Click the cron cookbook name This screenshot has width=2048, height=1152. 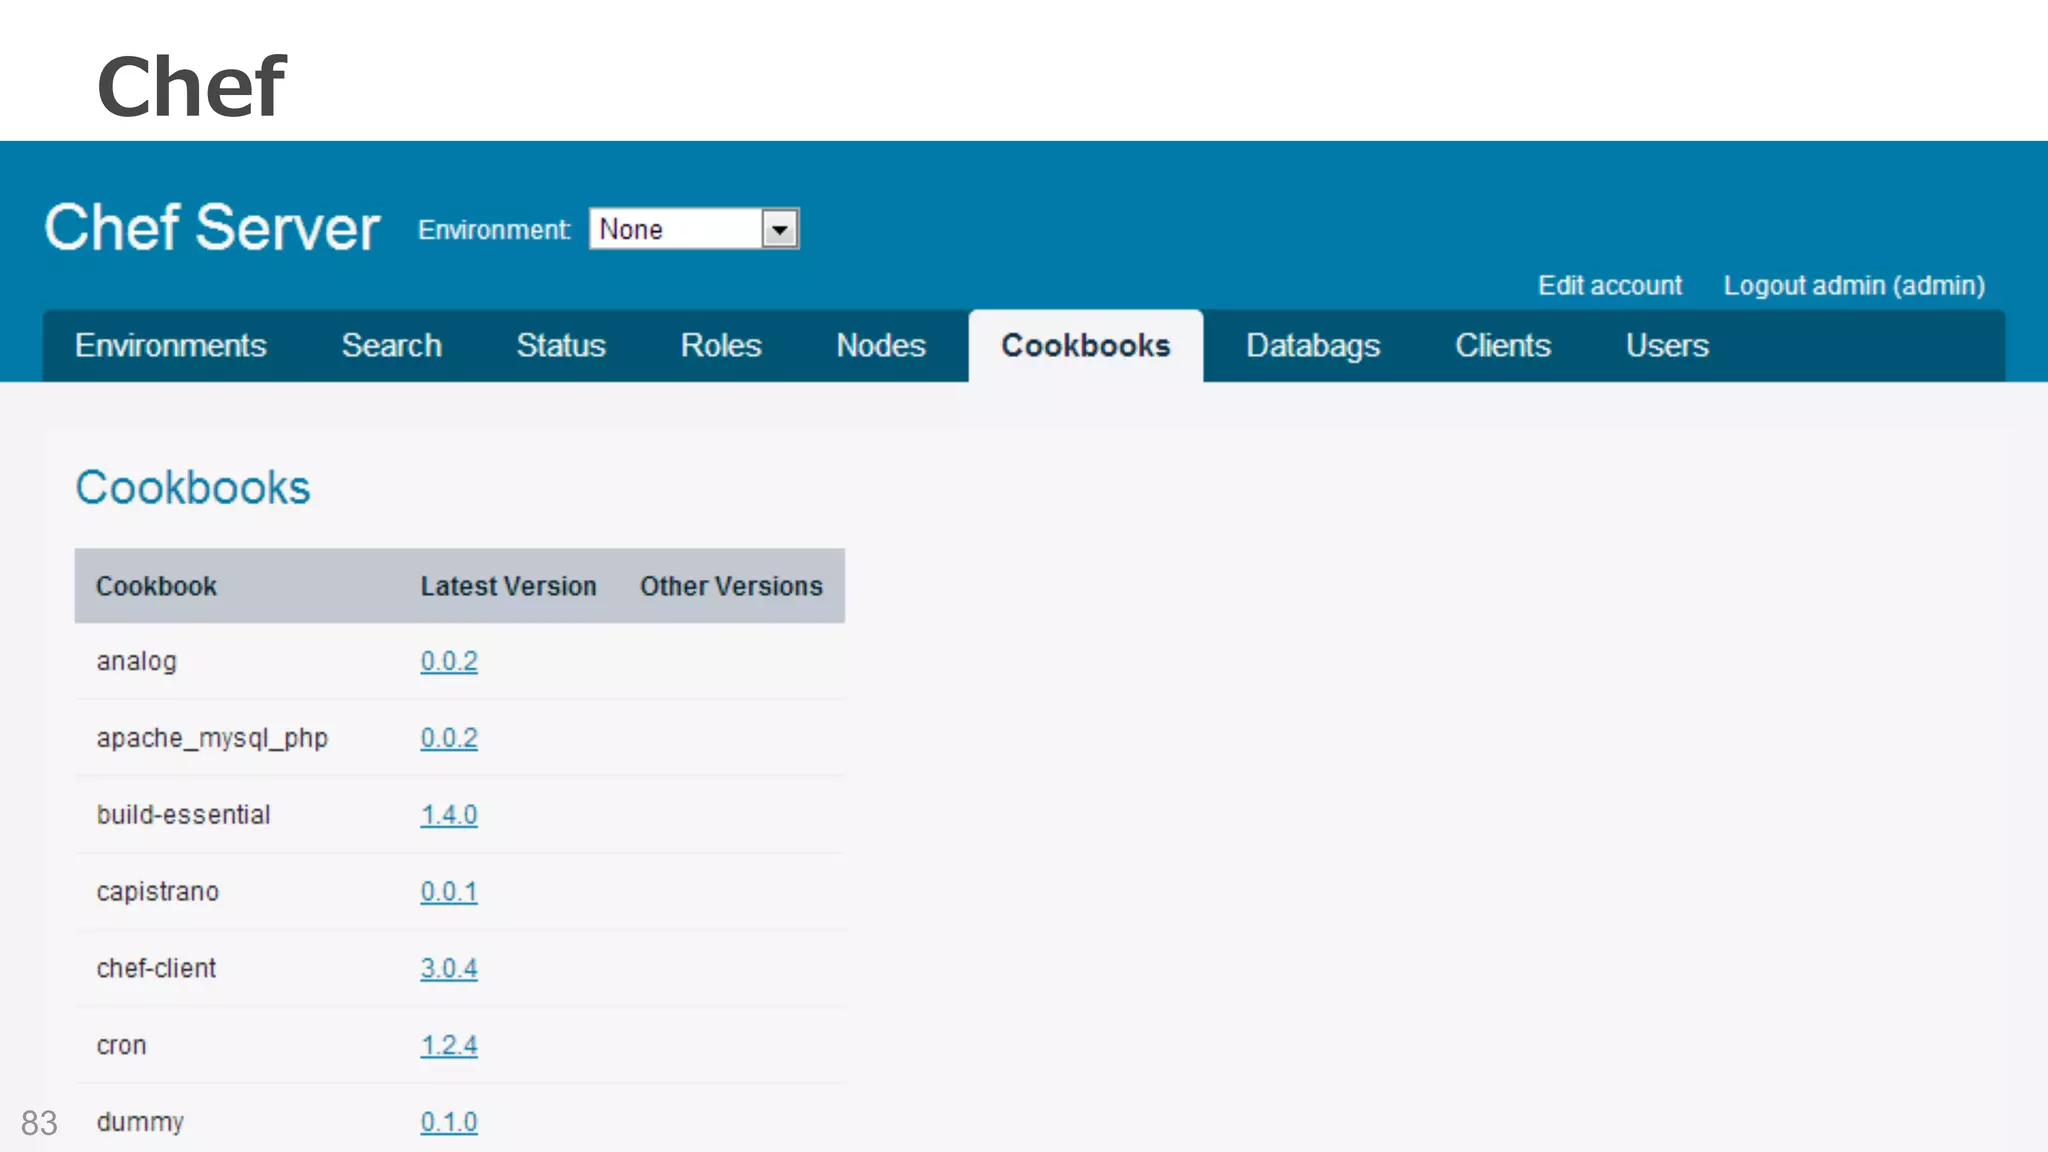(x=122, y=1046)
